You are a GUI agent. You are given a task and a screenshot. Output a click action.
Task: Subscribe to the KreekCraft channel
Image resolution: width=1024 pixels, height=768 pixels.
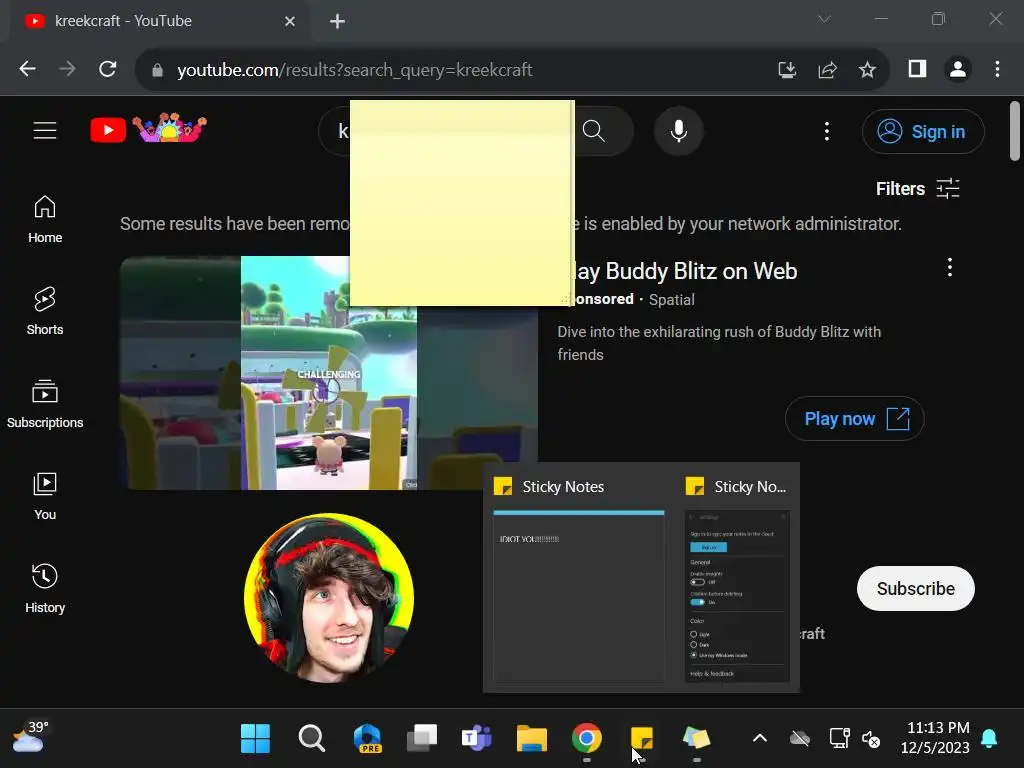tap(916, 588)
